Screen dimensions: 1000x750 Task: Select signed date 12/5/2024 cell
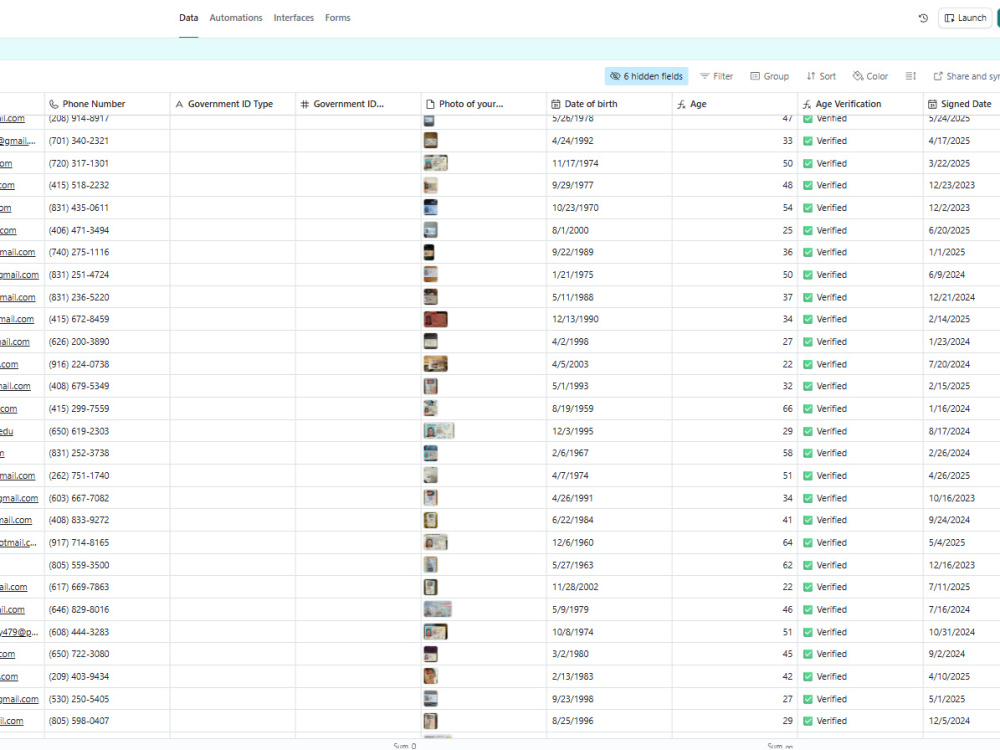[962, 721]
